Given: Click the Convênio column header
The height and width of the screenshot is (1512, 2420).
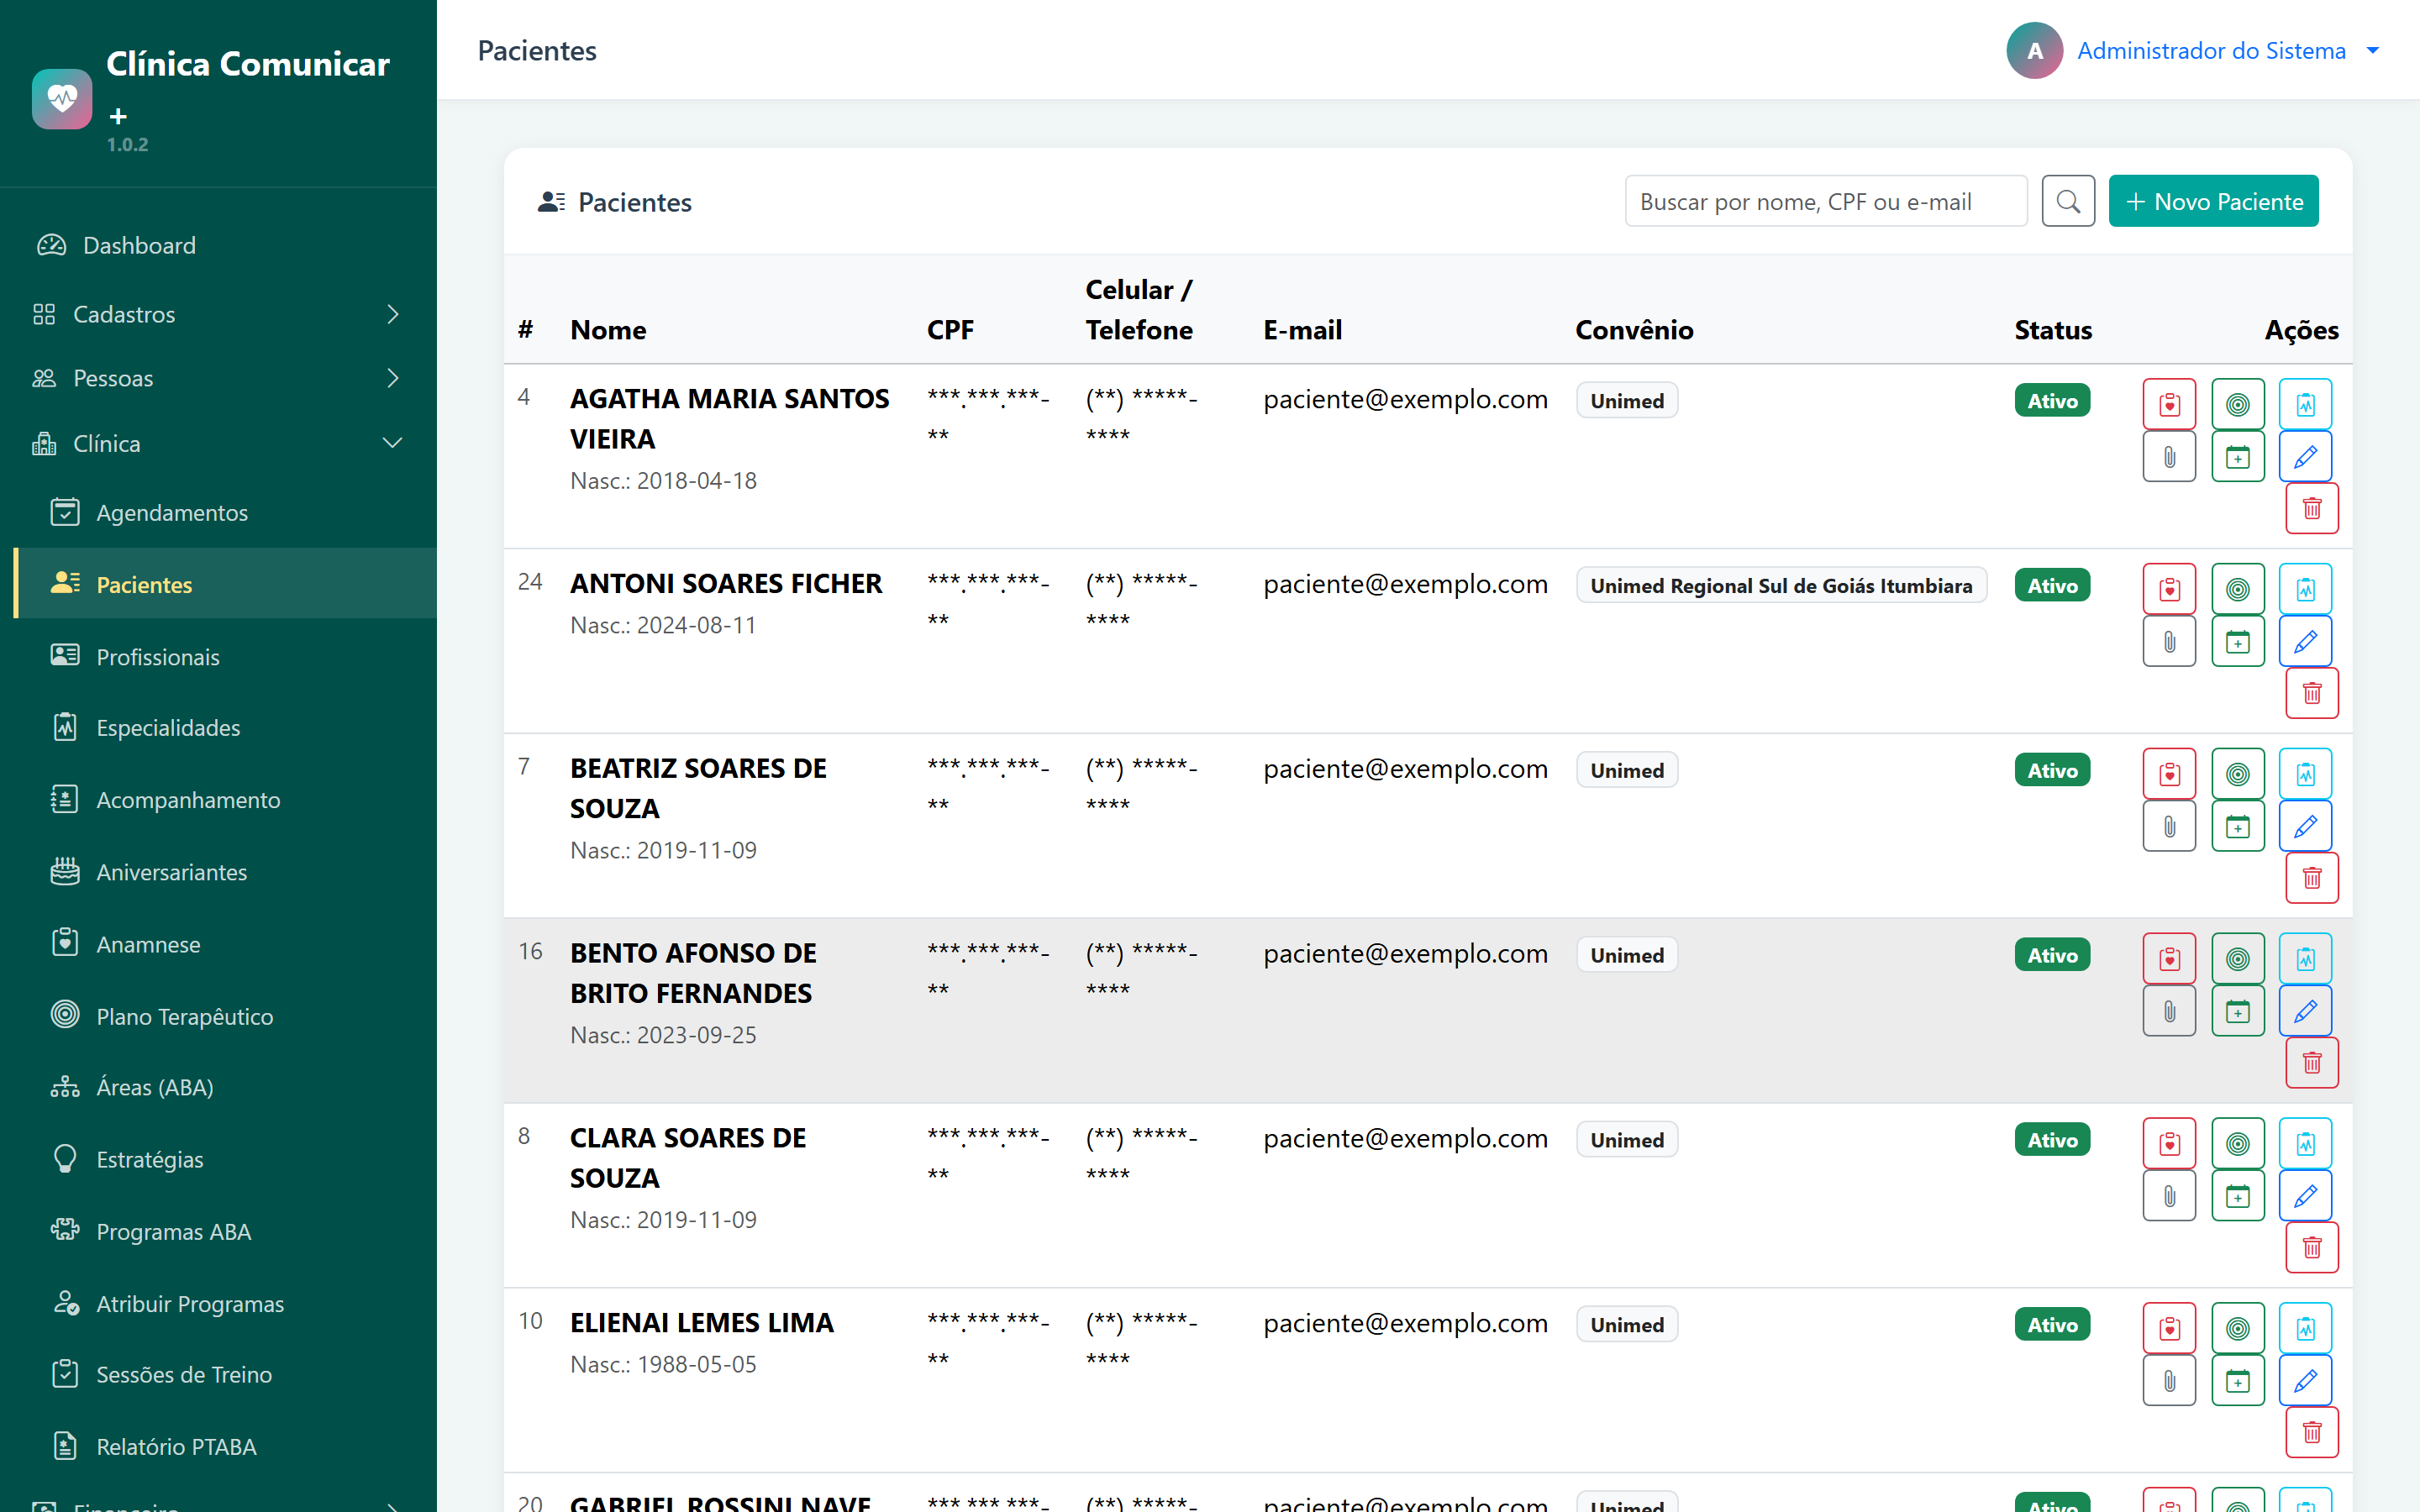Looking at the screenshot, I should pos(1634,330).
